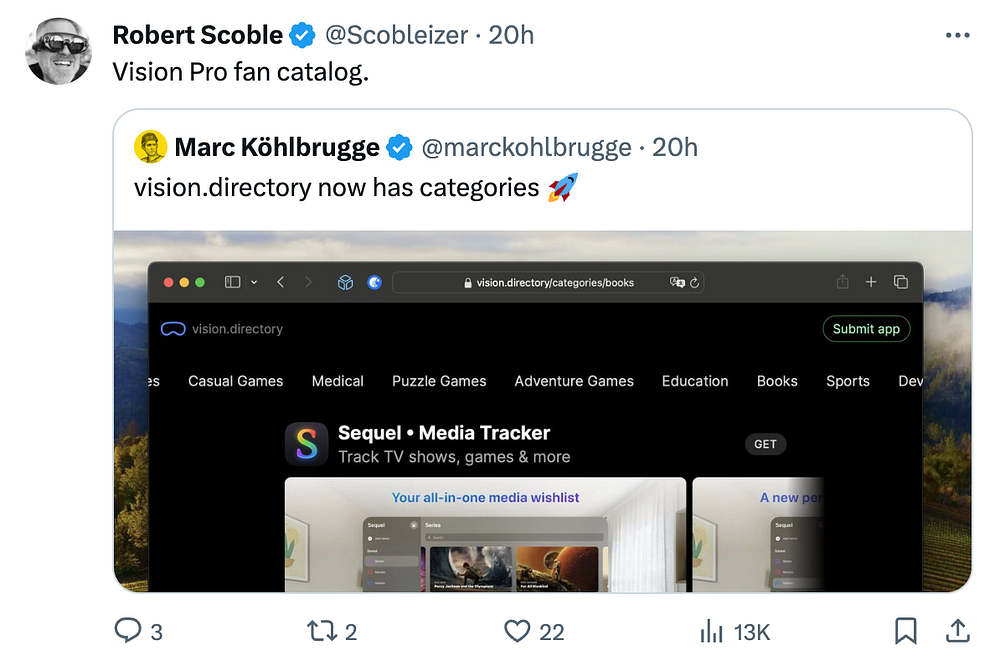Open Robert Scoble's profile picture

59,51
